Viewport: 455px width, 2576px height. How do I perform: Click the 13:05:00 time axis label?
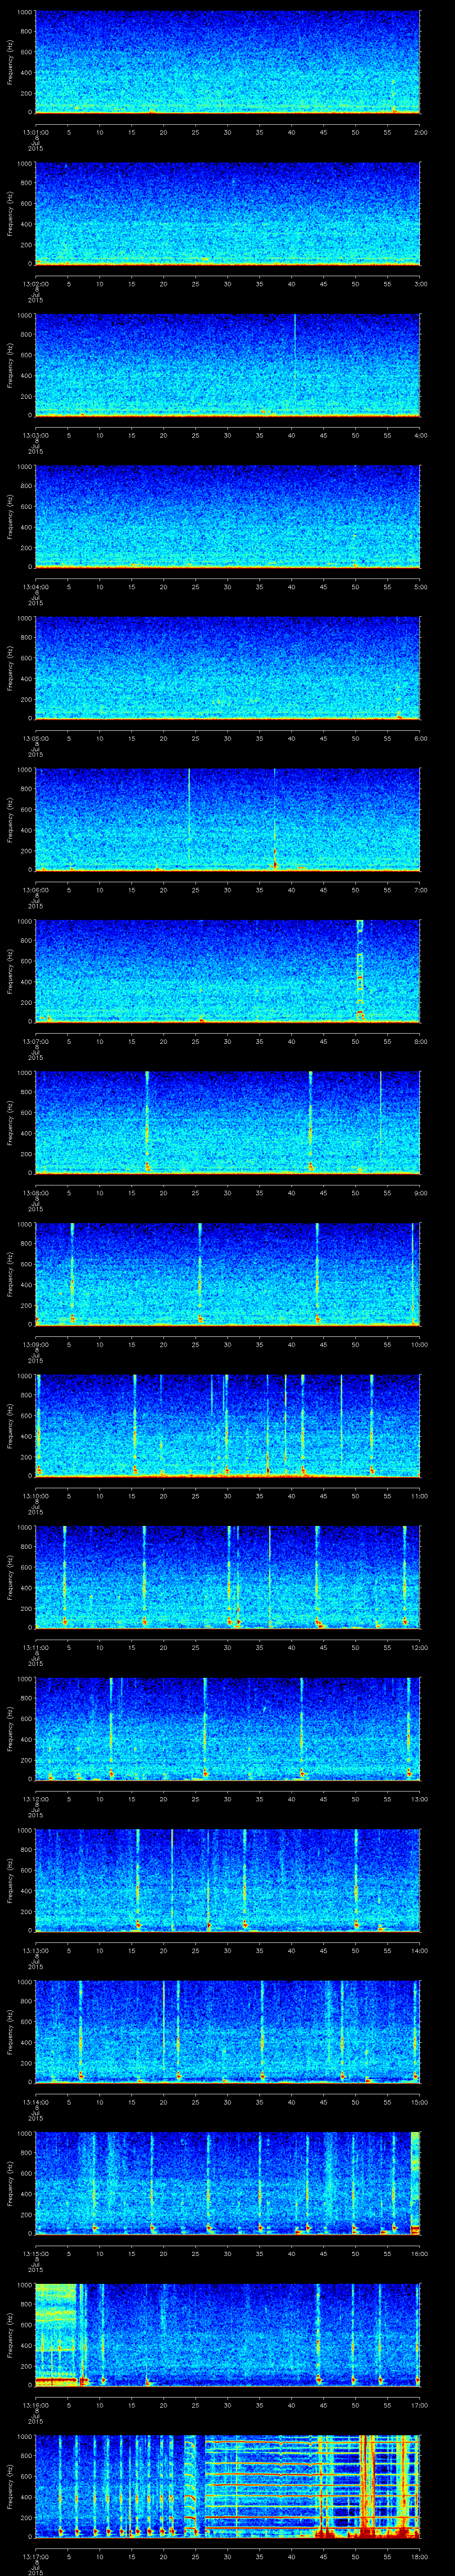(35, 738)
